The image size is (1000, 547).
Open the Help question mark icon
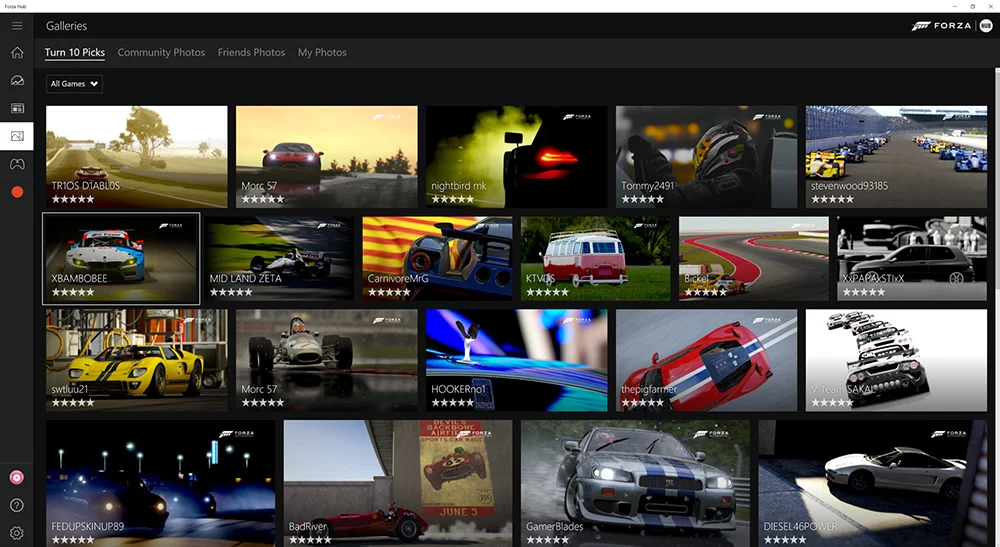coord(17,506)
